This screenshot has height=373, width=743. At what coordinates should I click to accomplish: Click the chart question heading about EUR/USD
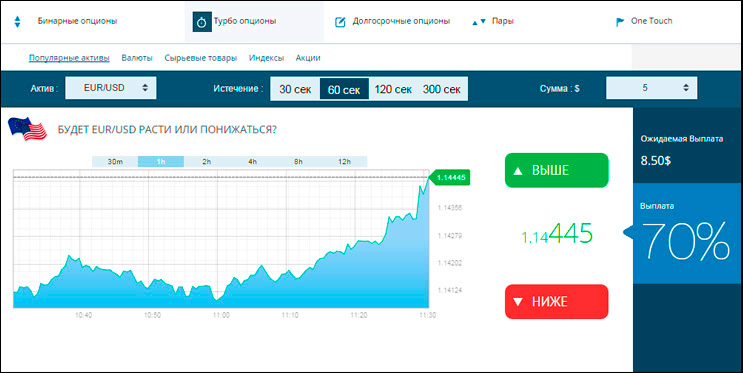(167, 129)
